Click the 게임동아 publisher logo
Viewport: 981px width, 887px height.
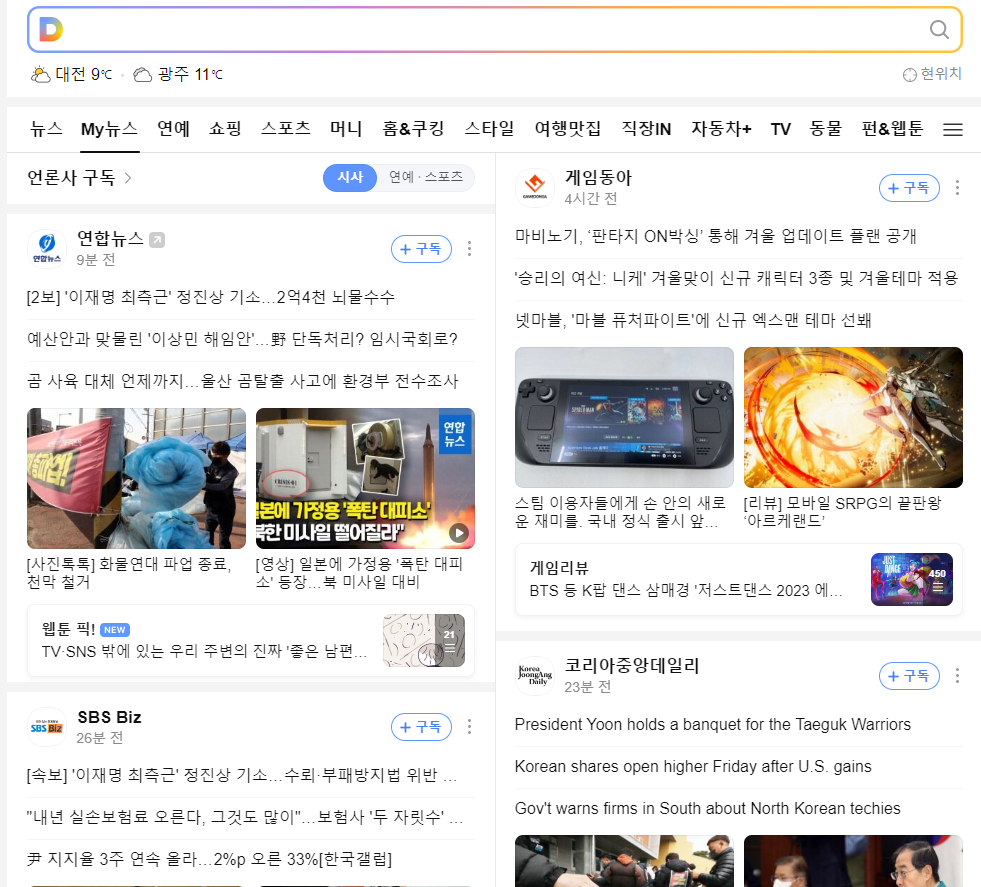pyautogui.click(x=535, y=187)
